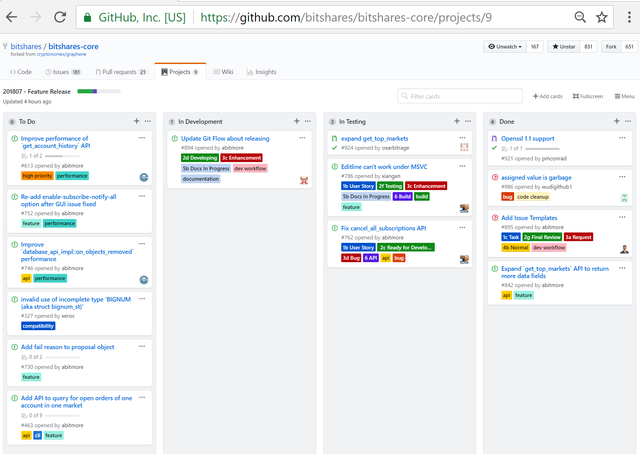Click assignee avatar on 'Add Issue Templates' card
Image resolution: width=640 pixels, height=454 pixels.
coord(624,249)
